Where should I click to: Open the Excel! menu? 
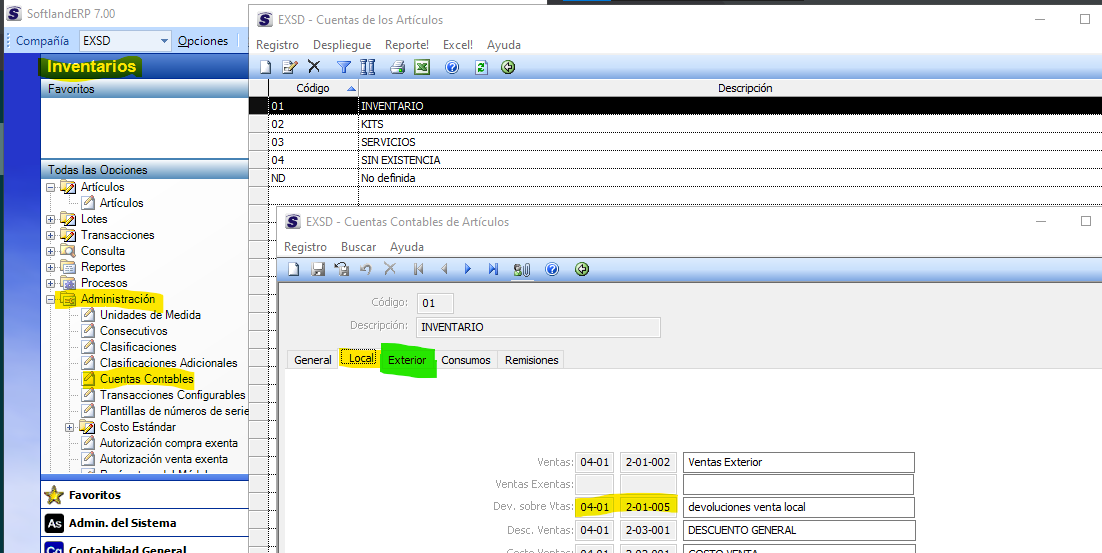coord(458,45)
